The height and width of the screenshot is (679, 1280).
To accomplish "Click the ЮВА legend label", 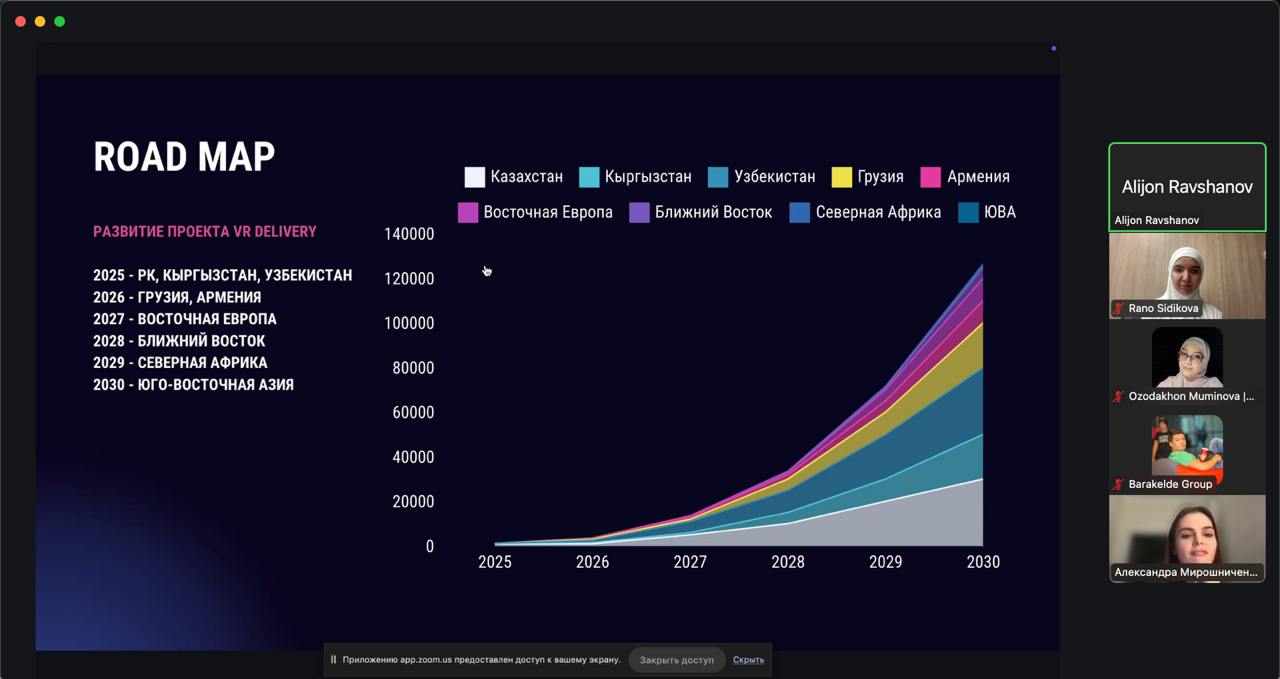I will click(1000, 212).
